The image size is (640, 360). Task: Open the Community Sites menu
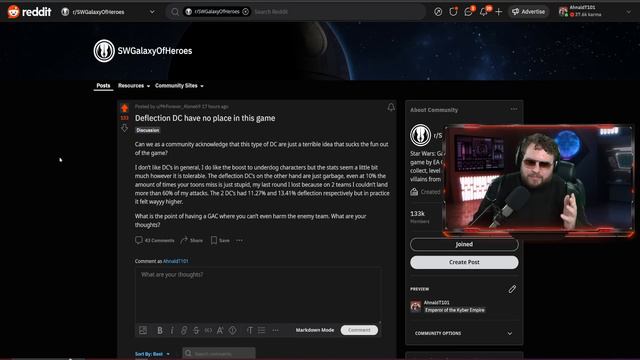(179, 86)
